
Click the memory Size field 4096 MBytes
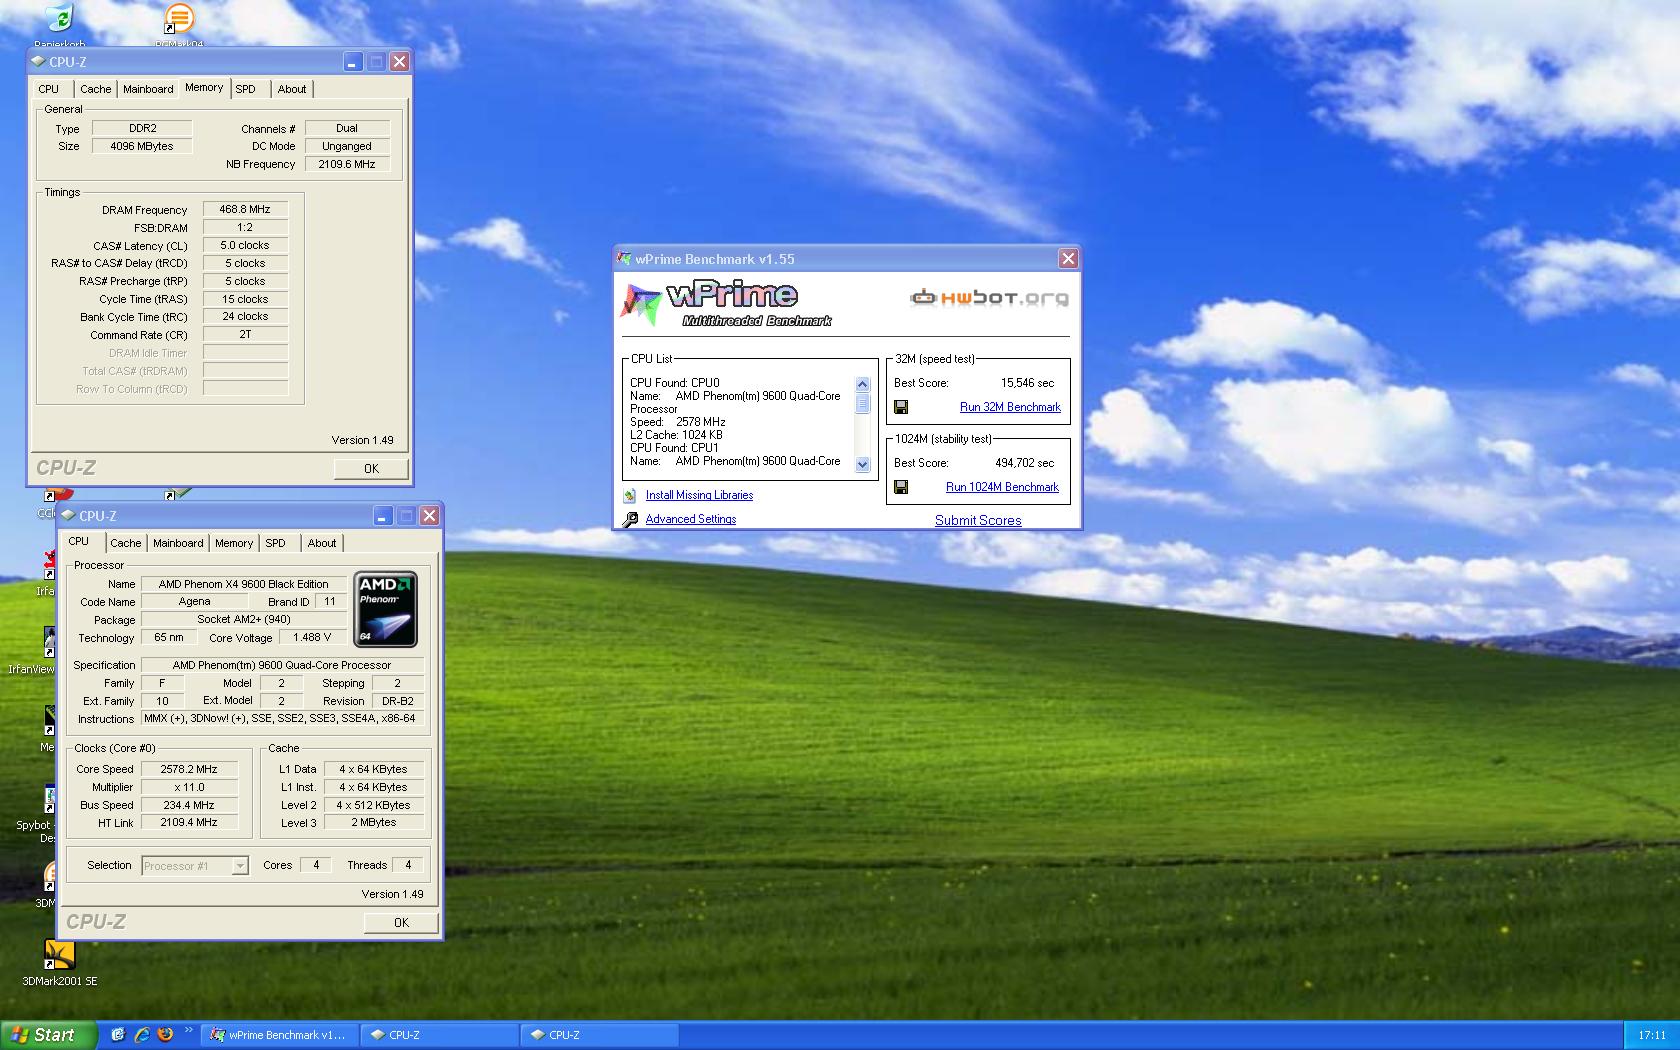click(142, 146)
